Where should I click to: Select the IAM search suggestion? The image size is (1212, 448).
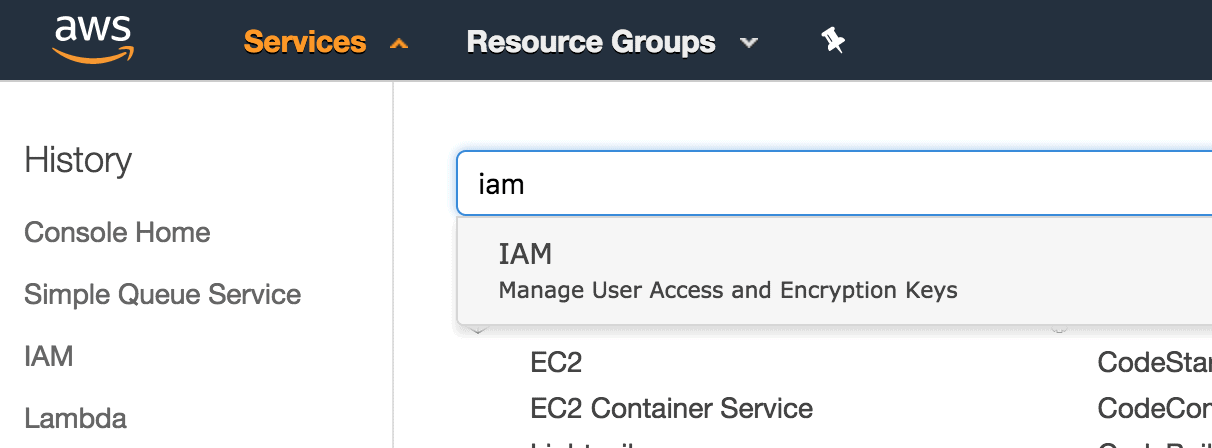(x=834, y=271)
